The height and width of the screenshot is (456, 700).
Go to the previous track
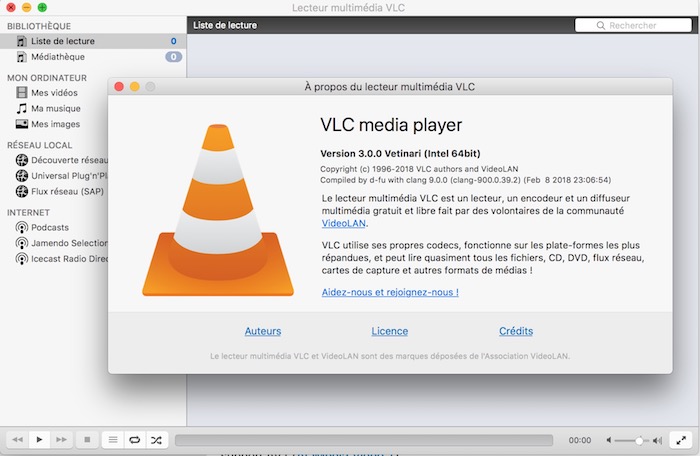[17, 440]
